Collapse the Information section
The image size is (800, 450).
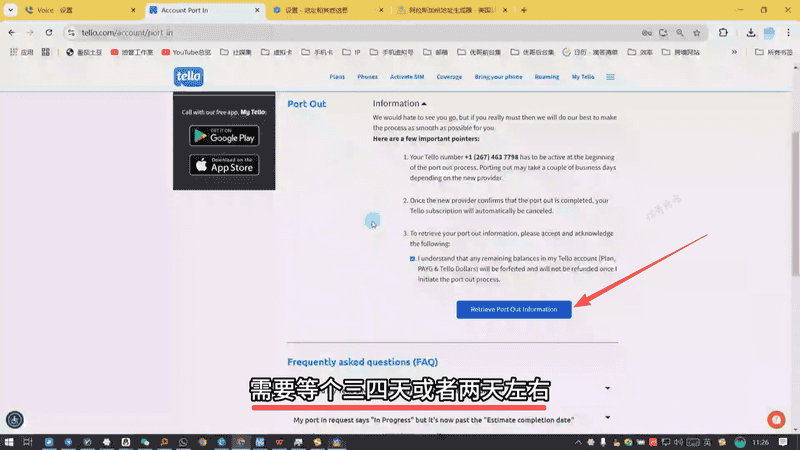click(399, 104)
